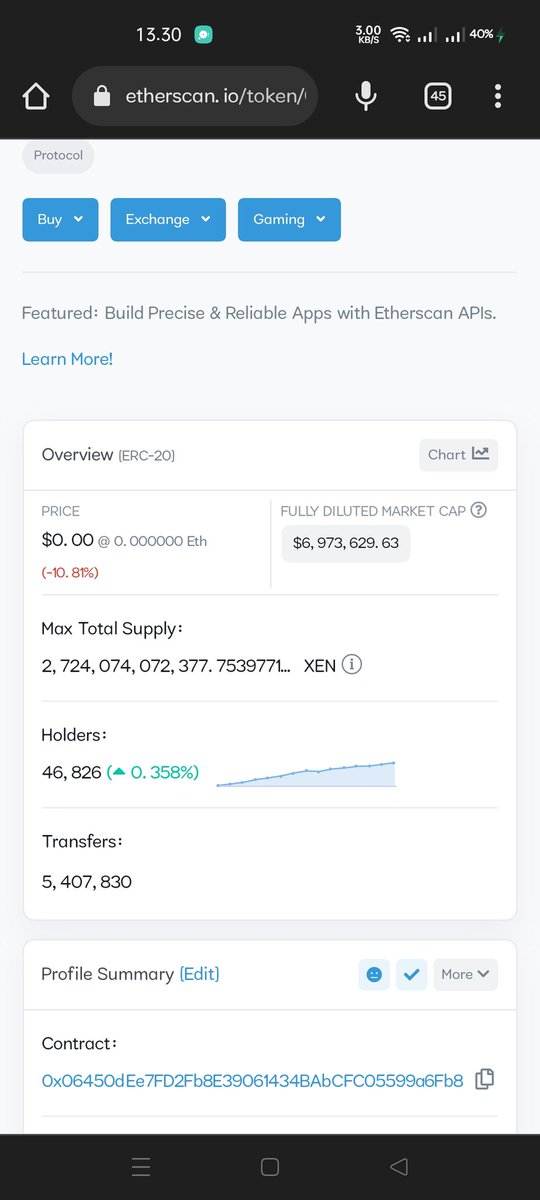
Task: Tap the 46,826 holders count
Action: pyautogui.click(x=71, y=772)
